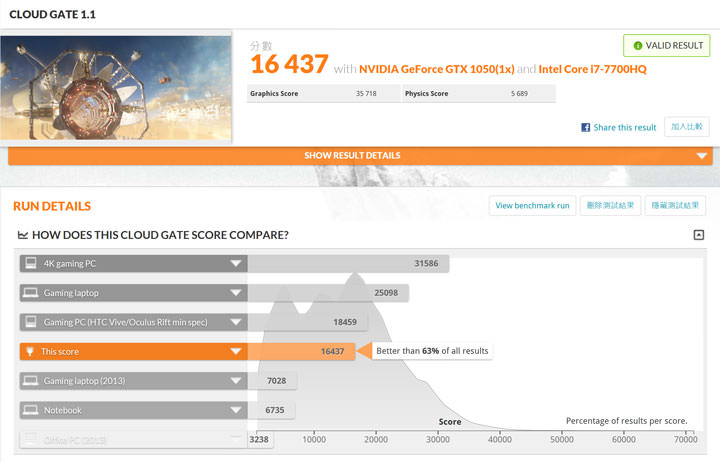
Task: Click the 刪除測試結果 button
Action: coord(610,206)
